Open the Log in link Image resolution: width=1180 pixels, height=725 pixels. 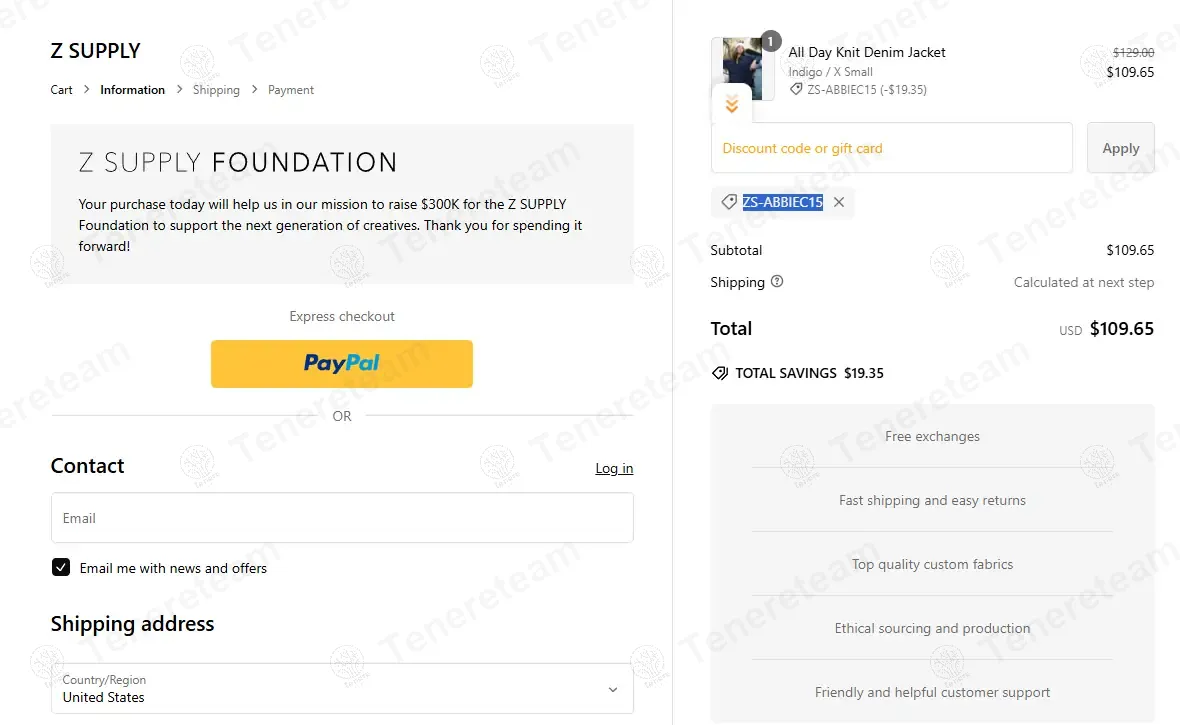(x=614, y=468)
